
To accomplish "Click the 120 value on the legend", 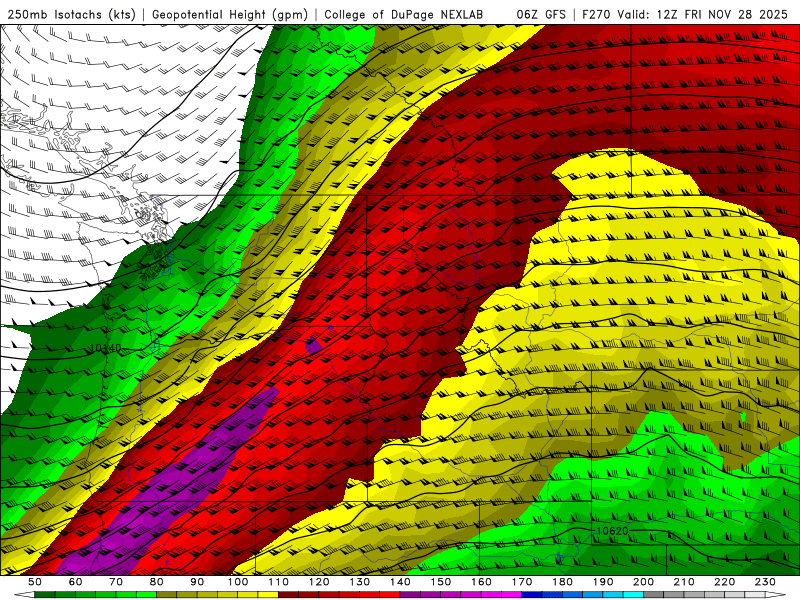I will tap(319, 582).
